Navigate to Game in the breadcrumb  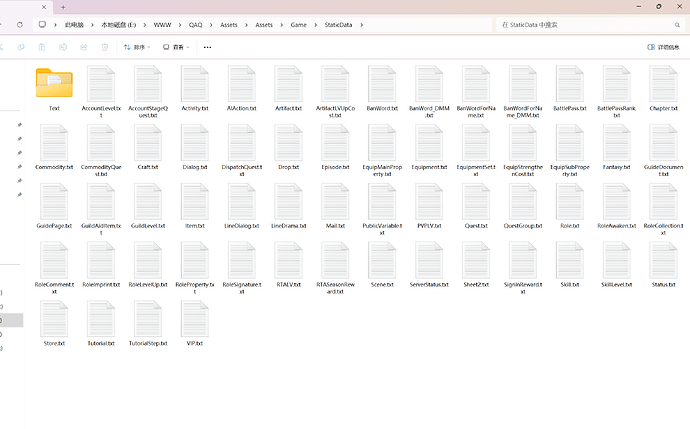298,25
